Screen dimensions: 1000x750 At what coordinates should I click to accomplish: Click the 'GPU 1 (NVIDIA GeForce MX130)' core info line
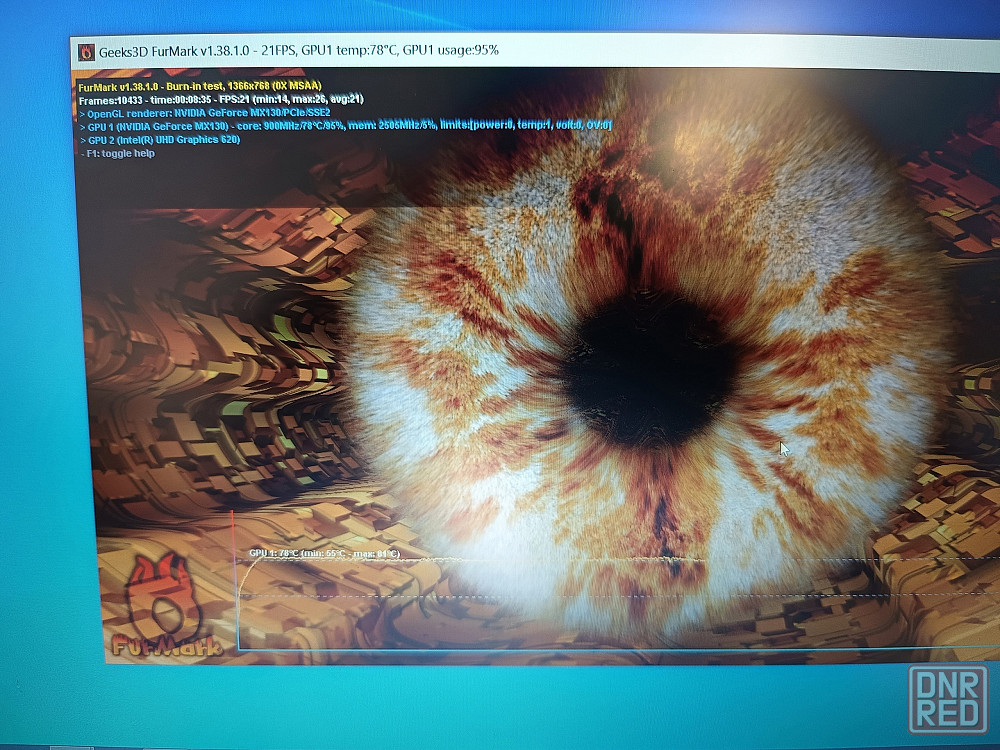pos(346,126)
